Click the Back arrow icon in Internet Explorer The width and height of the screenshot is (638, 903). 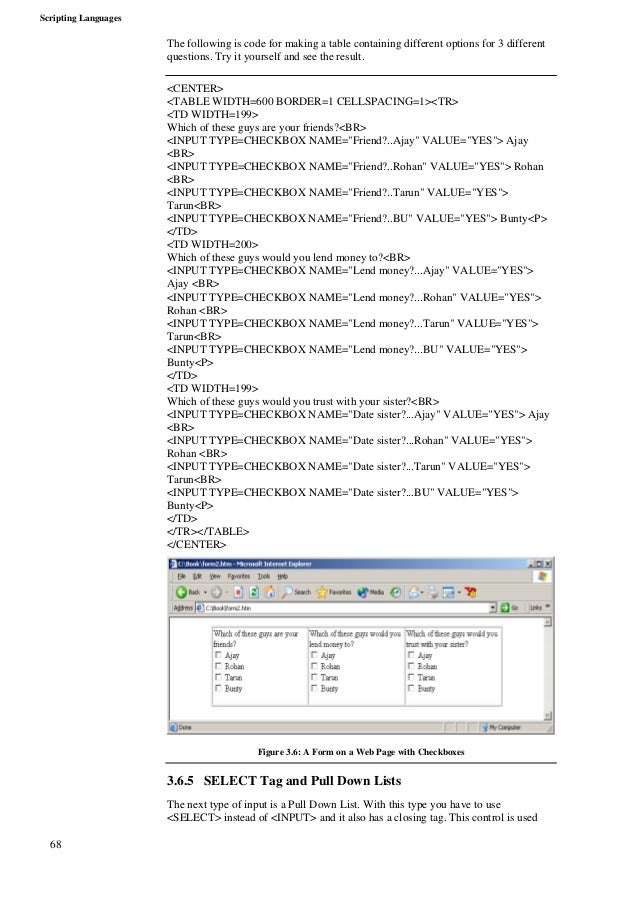click(181, 592)
